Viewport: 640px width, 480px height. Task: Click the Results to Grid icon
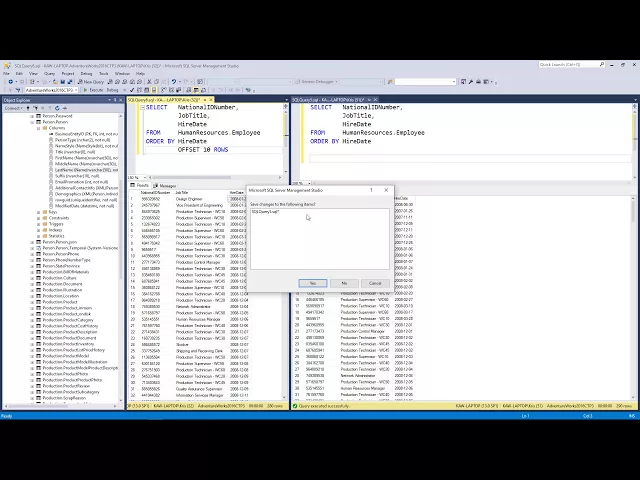click(x=196, y=90)
